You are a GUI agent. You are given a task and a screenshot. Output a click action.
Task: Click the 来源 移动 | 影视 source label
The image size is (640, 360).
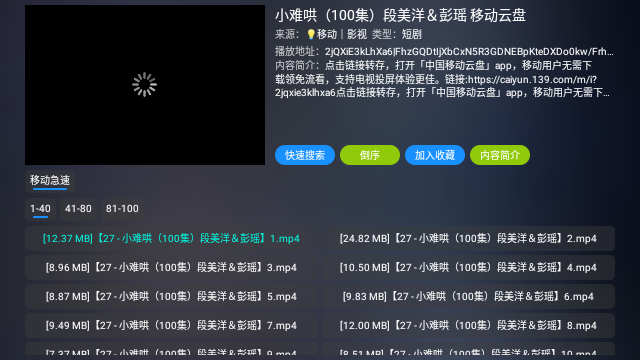321,34
